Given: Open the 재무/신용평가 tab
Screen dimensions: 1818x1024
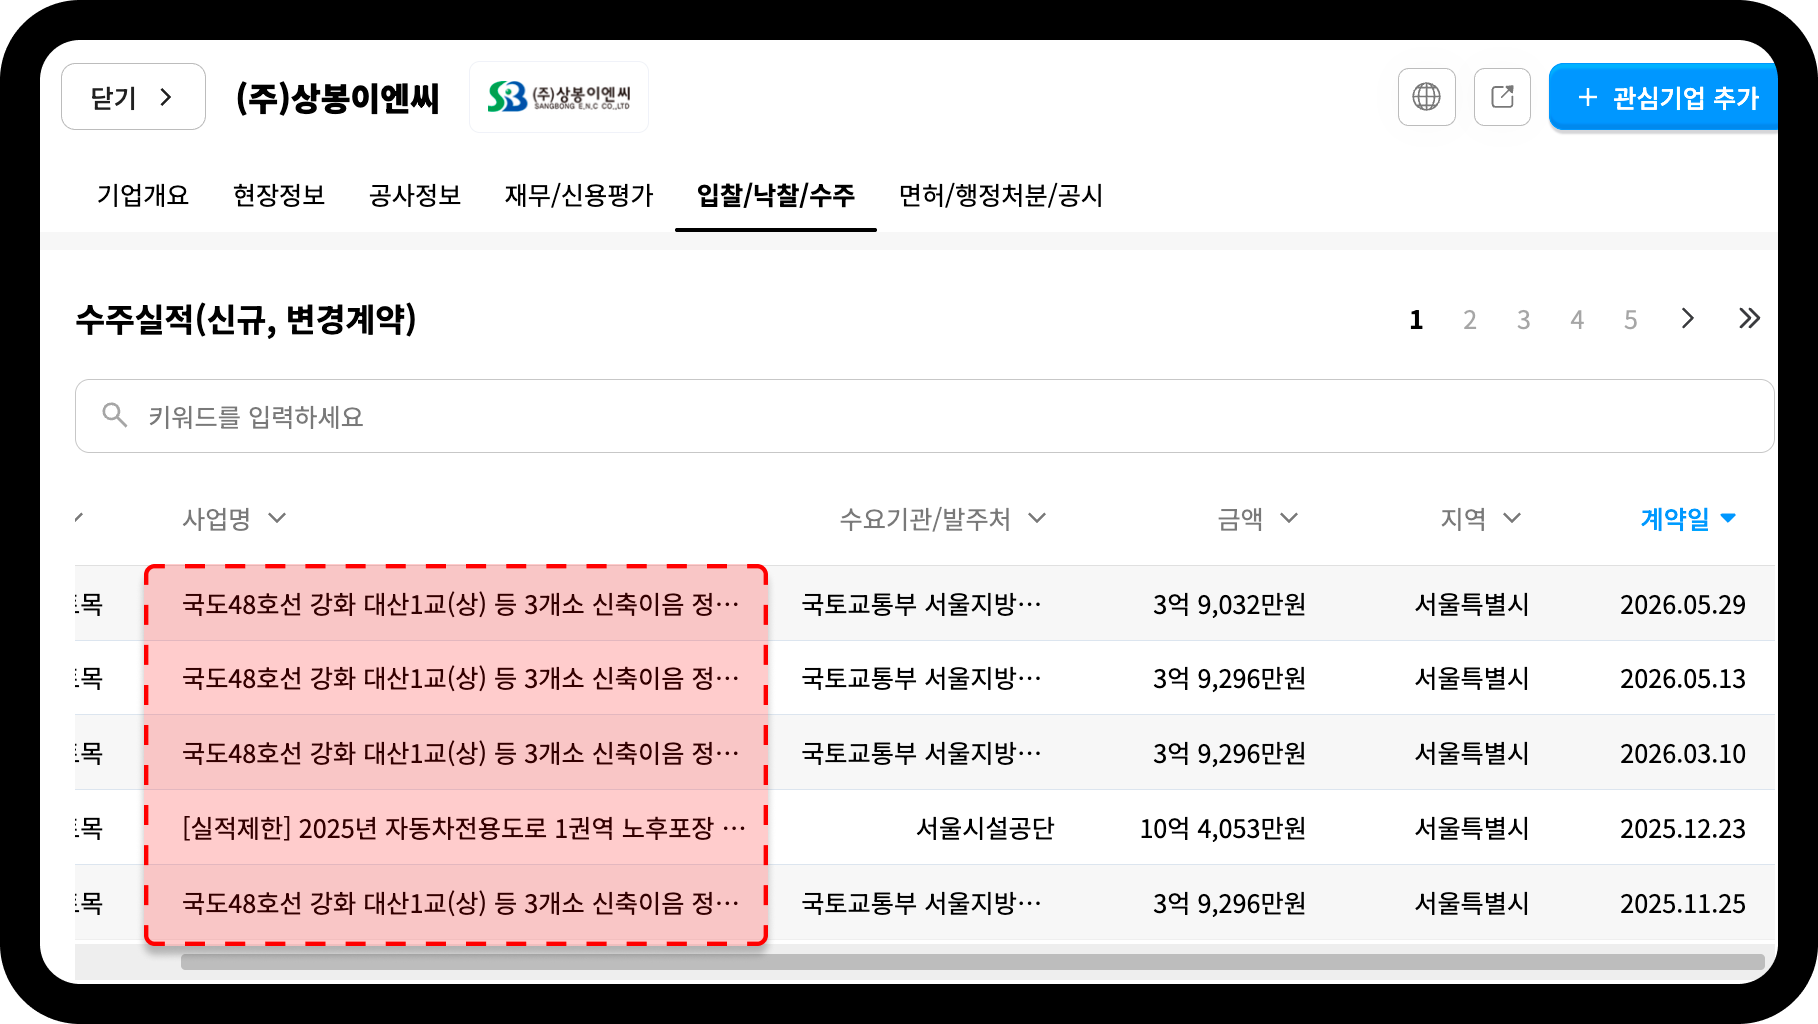Looking at the screenshot, I should pos(579,195).
